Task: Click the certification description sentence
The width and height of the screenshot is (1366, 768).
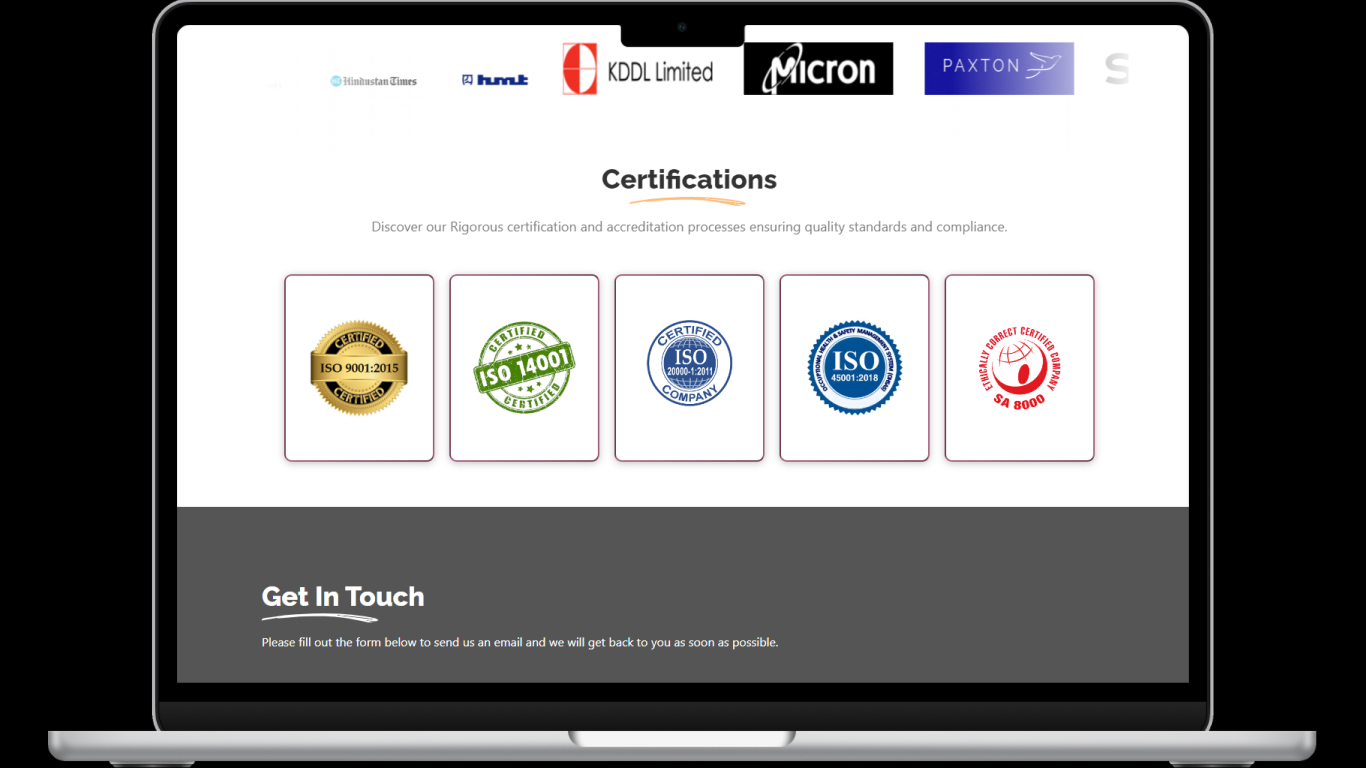Action: coord(689,227)
